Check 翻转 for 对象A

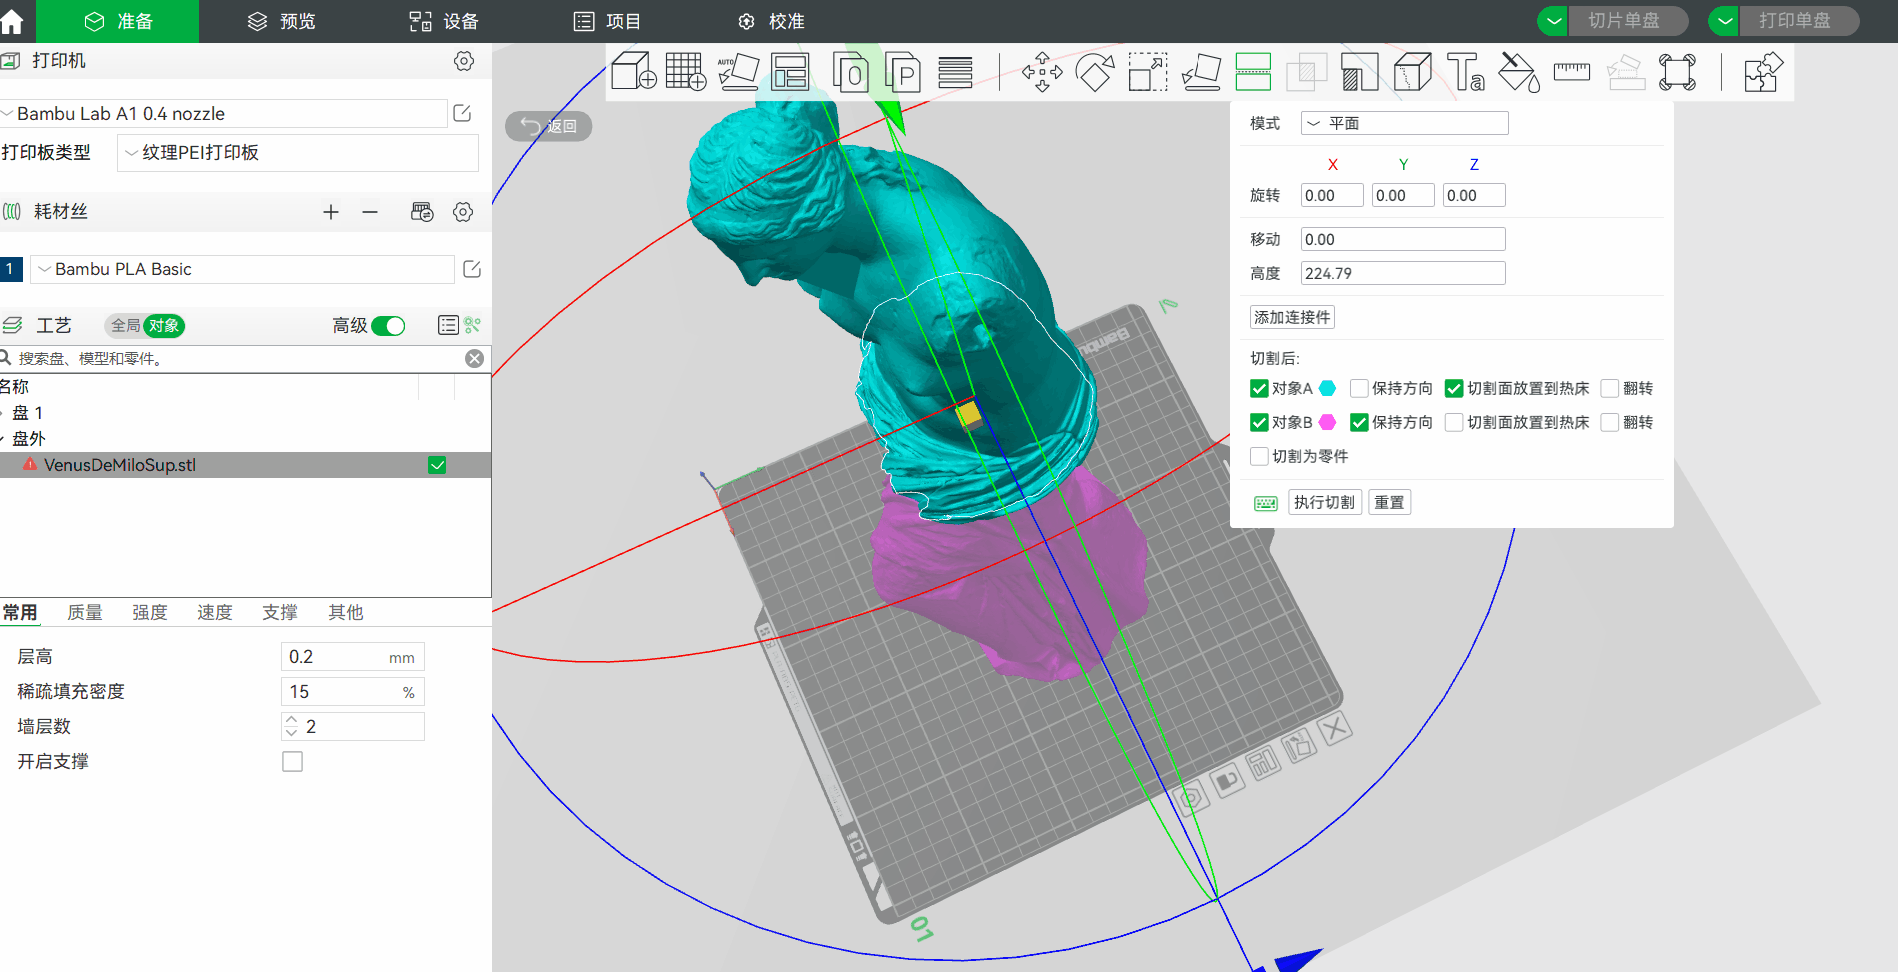(x=1610, y=388)
